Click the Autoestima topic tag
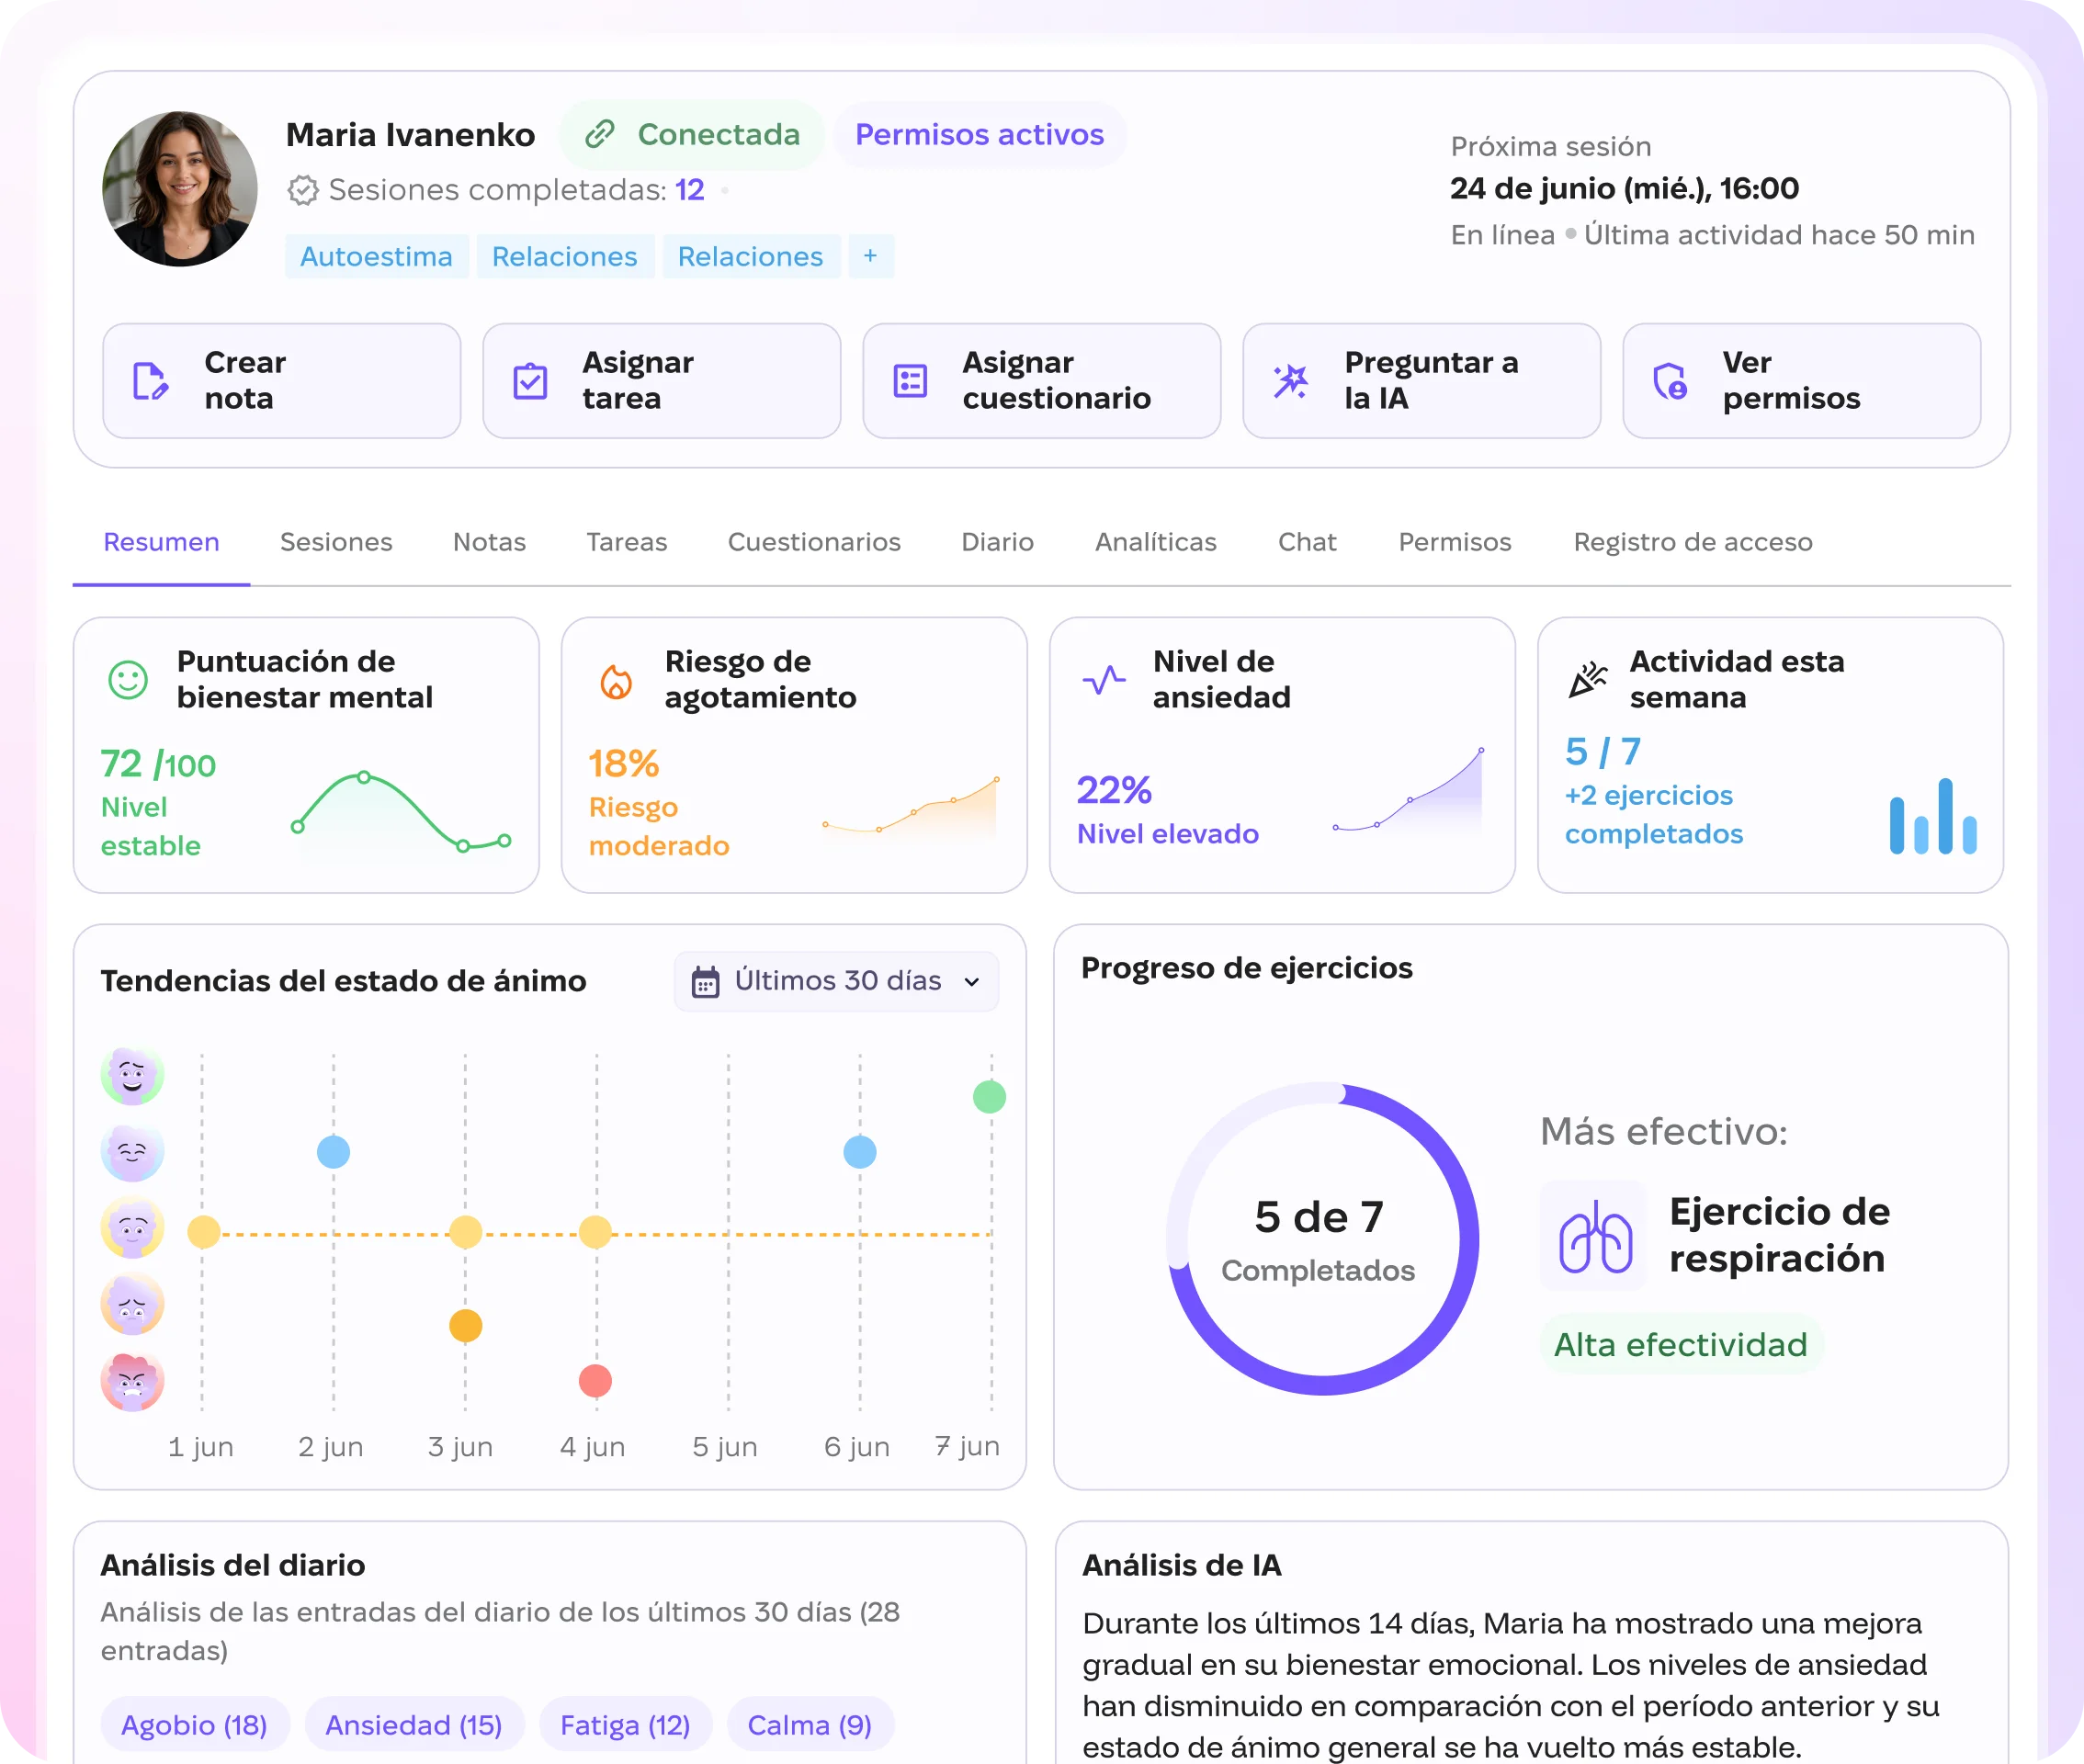 [376, 256]
